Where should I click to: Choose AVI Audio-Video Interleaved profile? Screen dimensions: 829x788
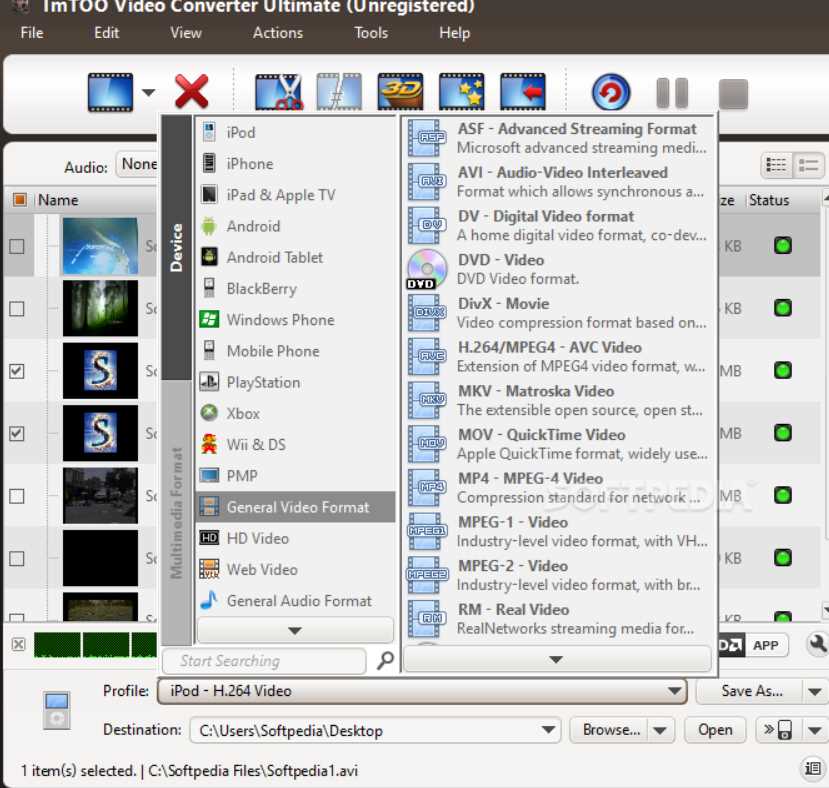pyautogui.click(x=558, y=181)
